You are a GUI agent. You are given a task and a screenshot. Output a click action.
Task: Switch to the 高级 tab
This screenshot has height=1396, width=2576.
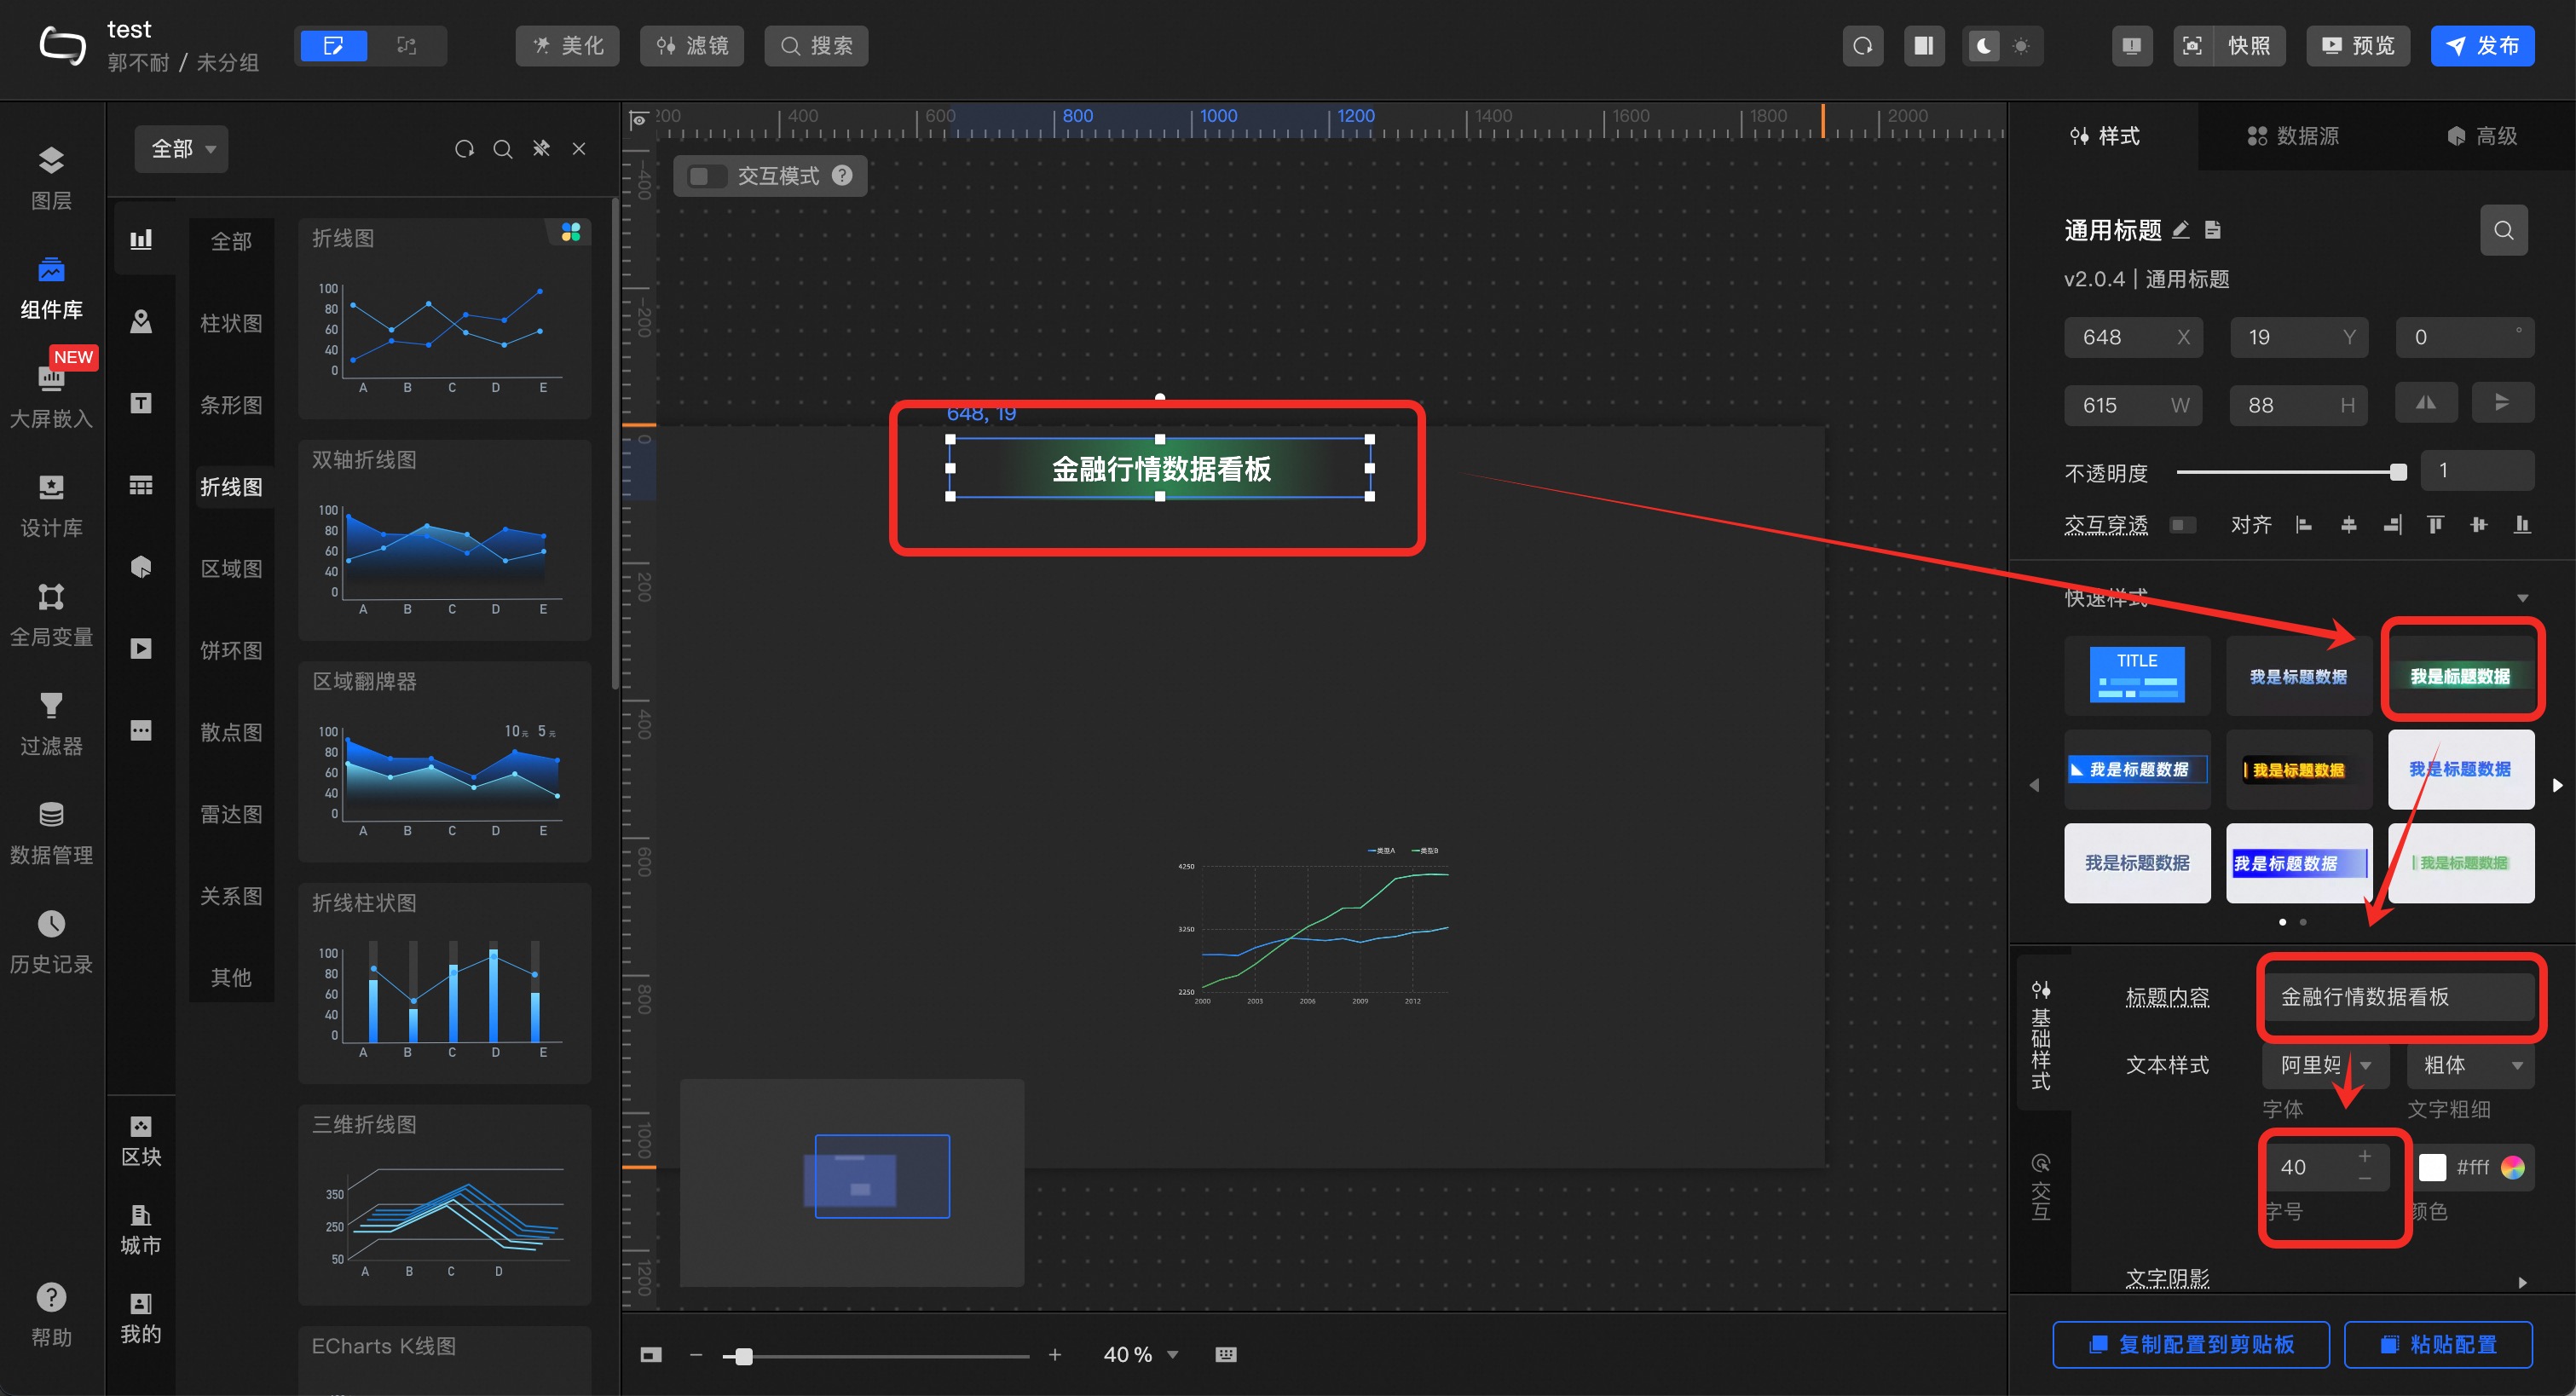click(x=2482, y=136)
